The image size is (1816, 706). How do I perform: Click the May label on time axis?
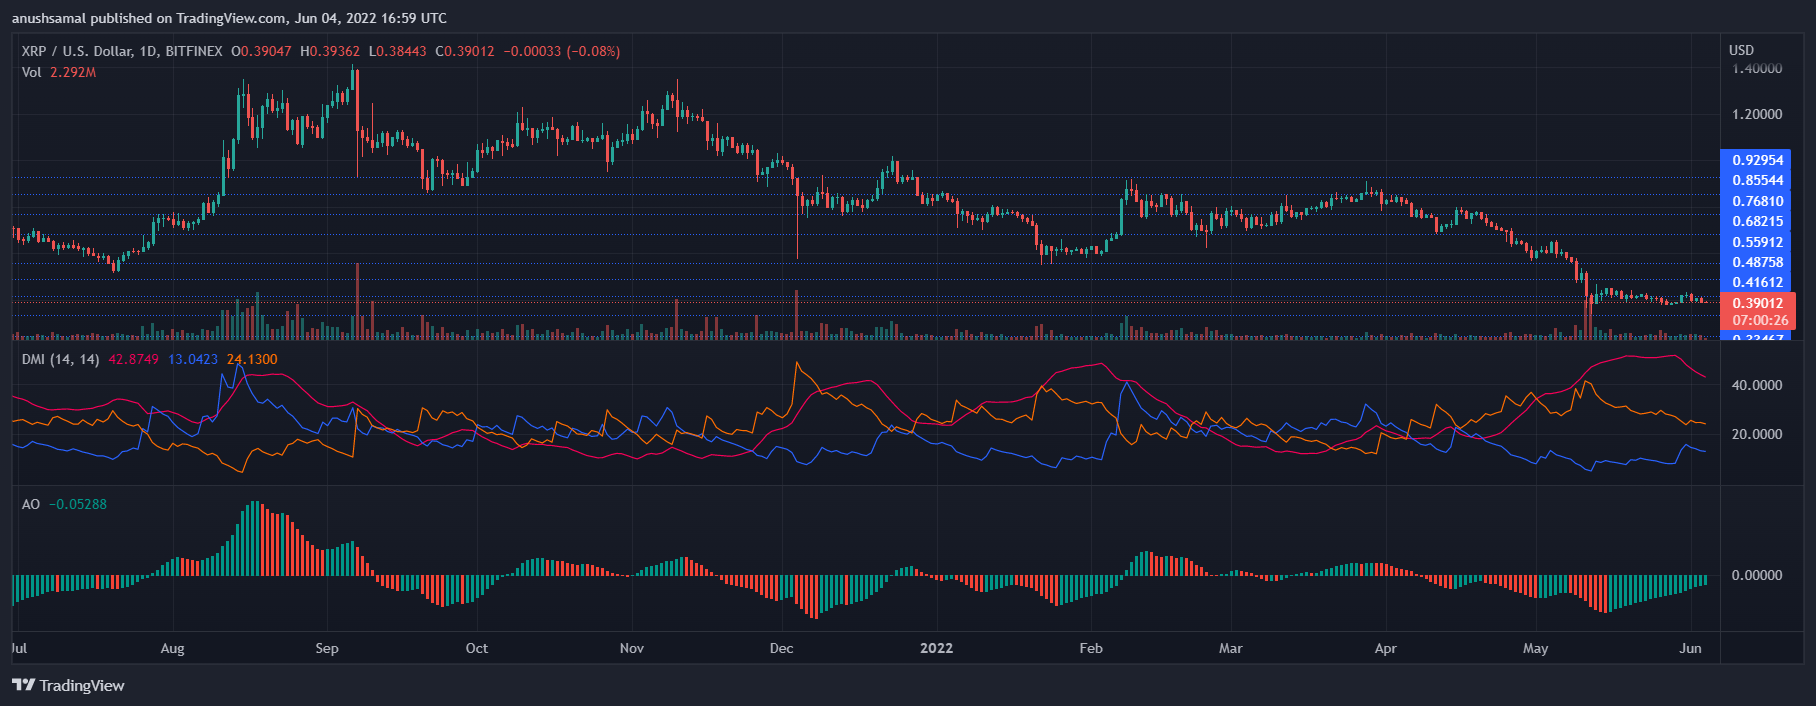pyautogui.click(x=1536, y=648)
